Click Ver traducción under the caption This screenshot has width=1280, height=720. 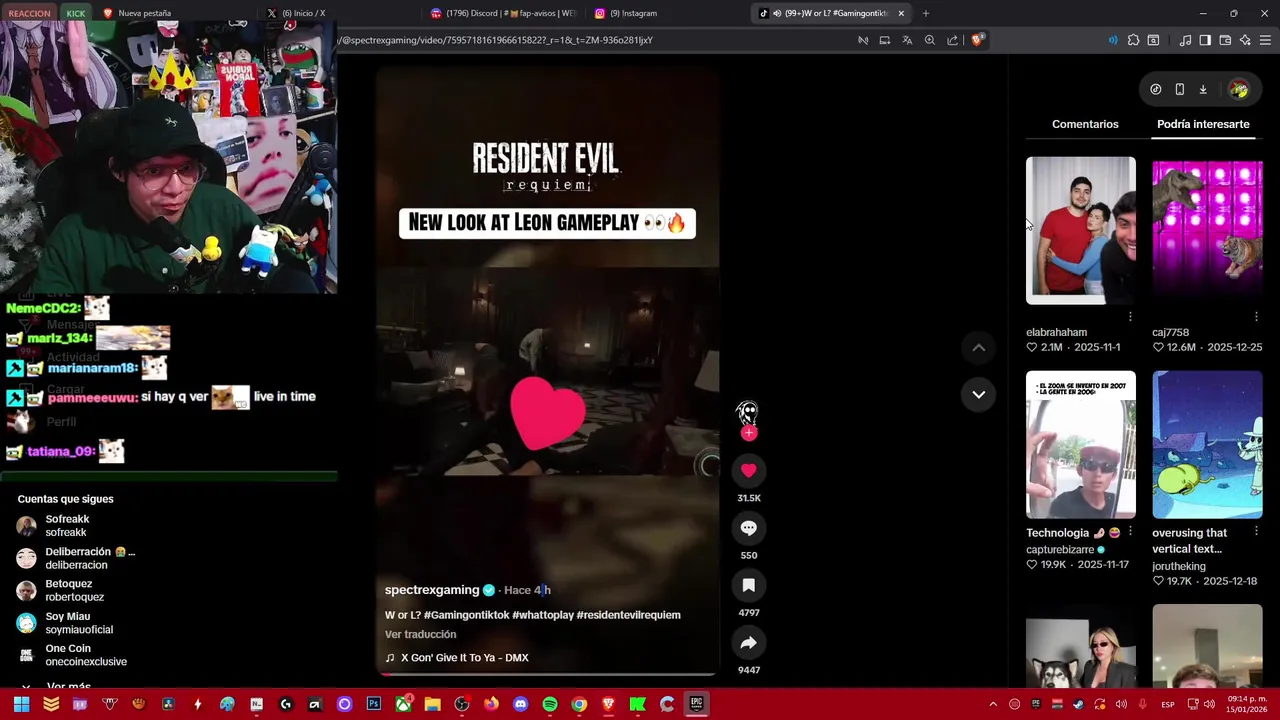[x=420, y=634]
